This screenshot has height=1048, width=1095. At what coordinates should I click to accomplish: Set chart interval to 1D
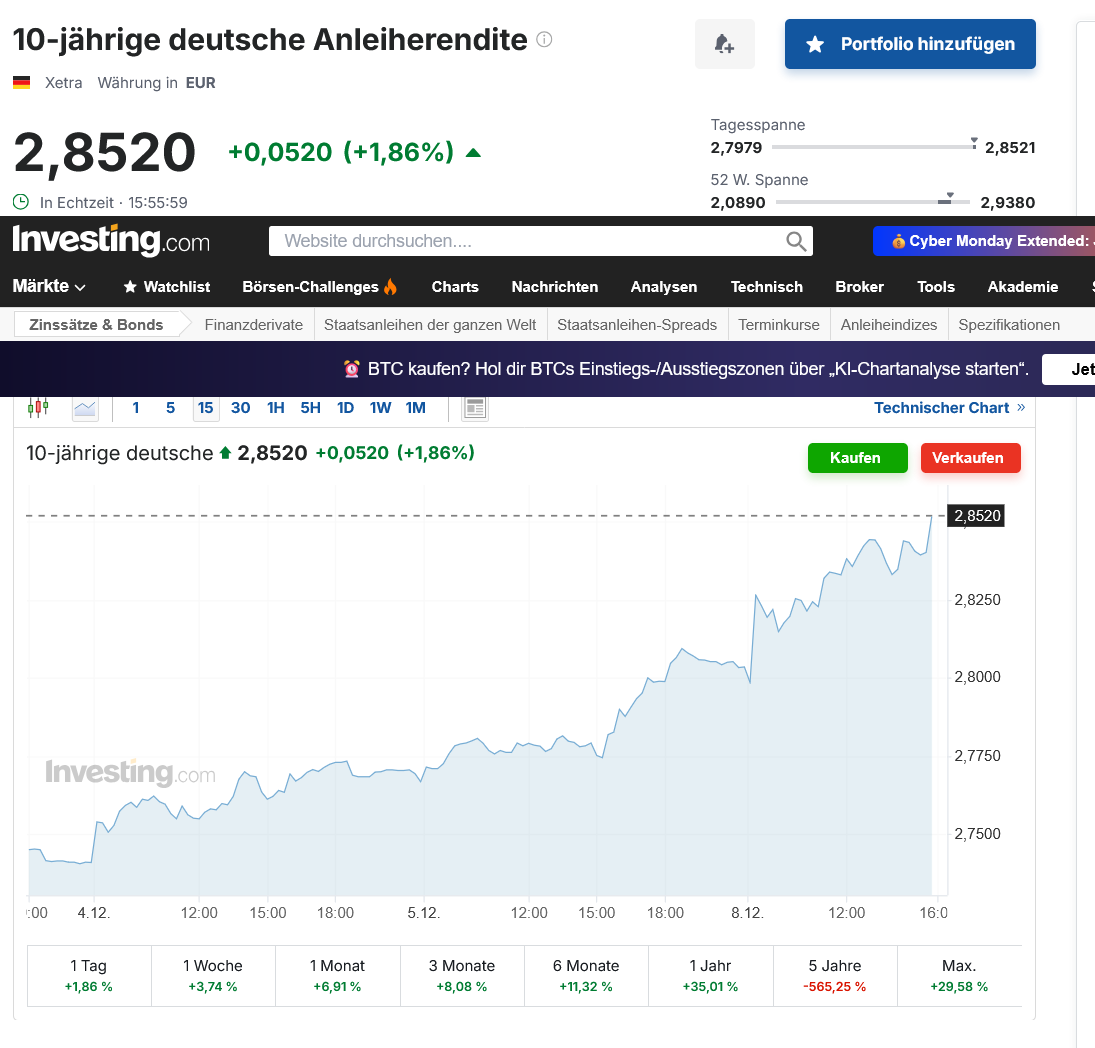[345, 408]
